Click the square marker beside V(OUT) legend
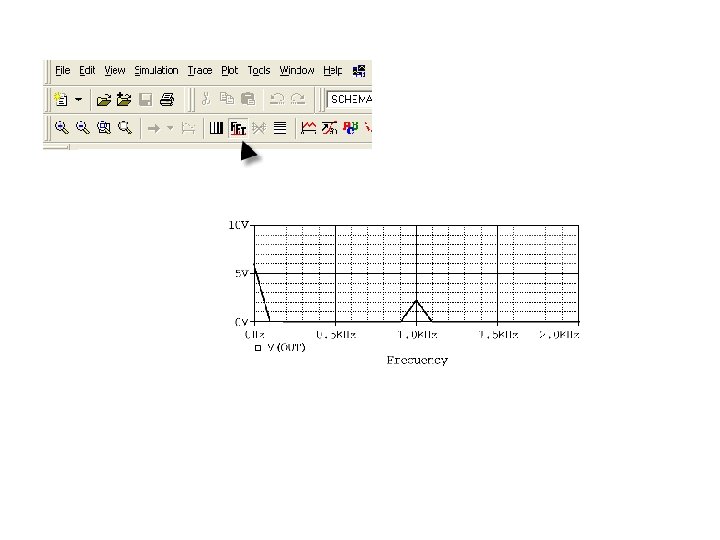 click(258, 348)
